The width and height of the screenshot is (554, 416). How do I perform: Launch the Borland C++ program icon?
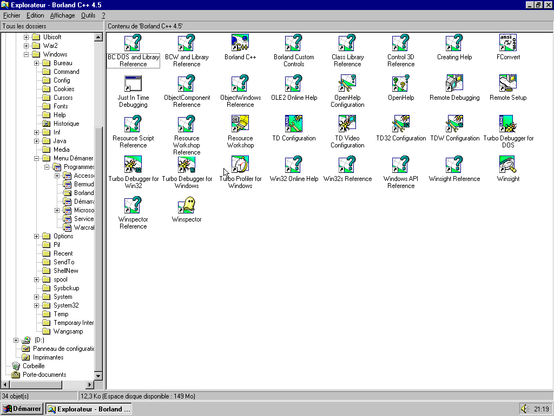[x=240, y=43]
